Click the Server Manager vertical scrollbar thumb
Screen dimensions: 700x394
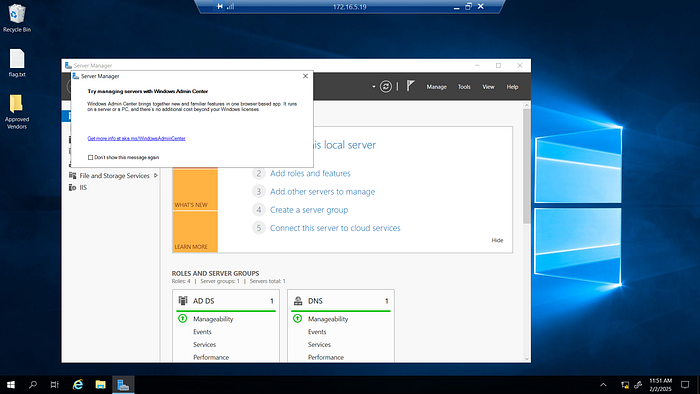(x=527, y=166)
